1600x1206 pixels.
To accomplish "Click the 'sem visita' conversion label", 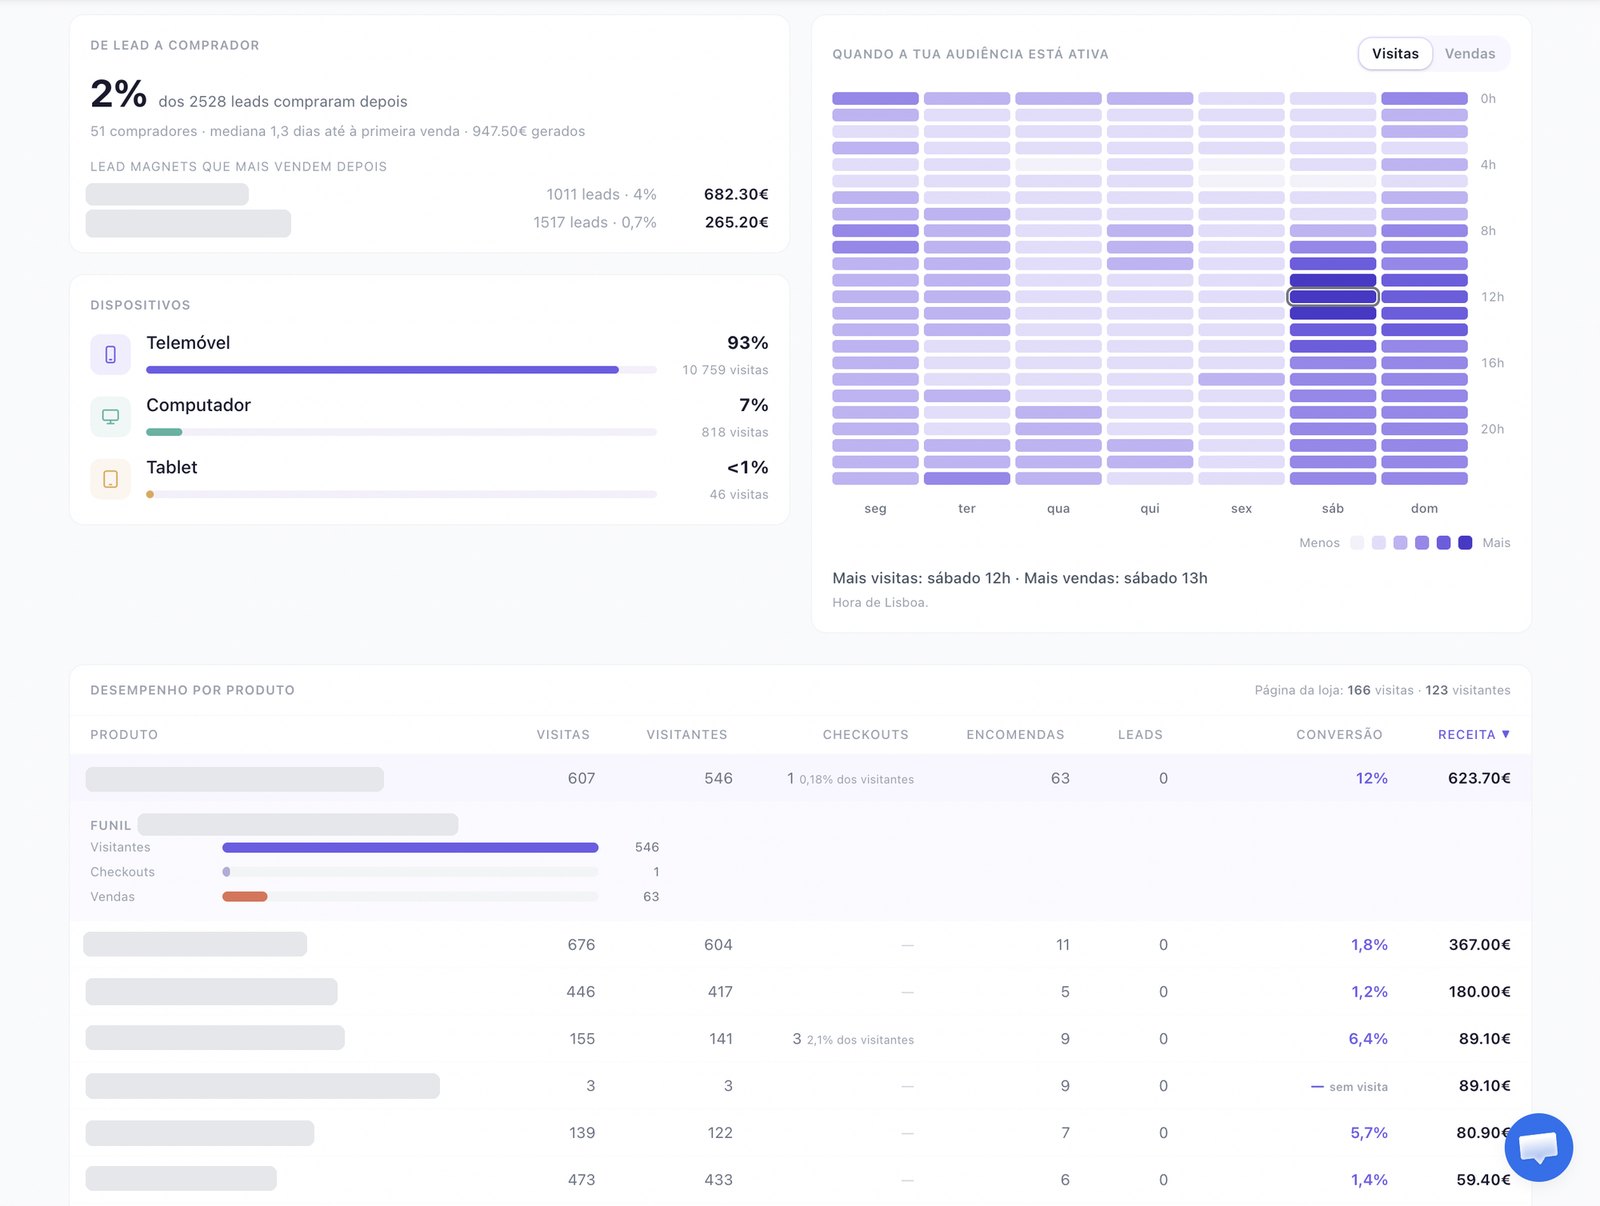I will pyautogui.click(x=1358, y=1087).
